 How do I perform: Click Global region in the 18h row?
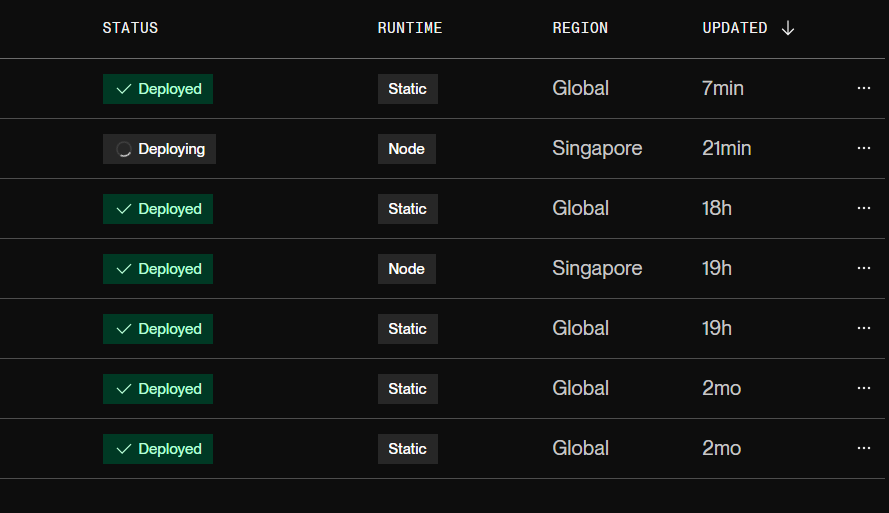pos(581,209)
